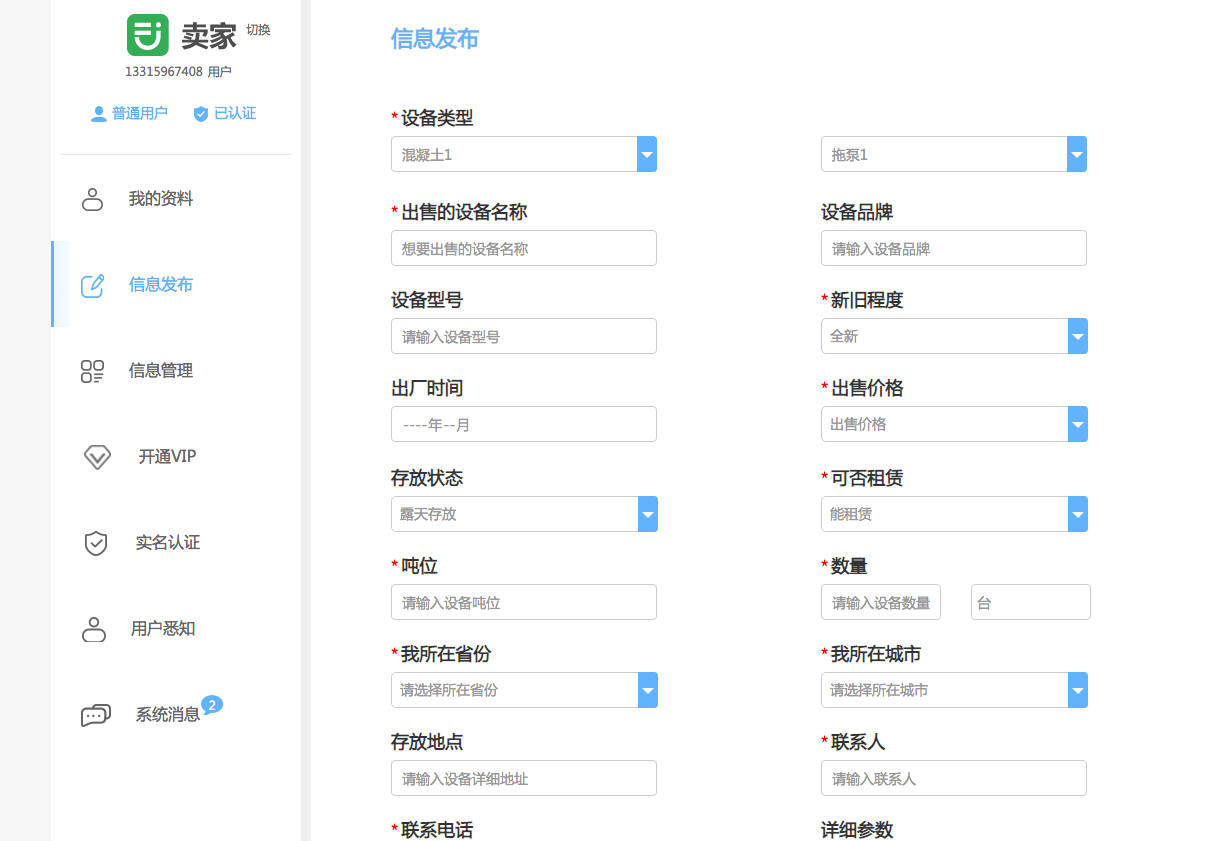This screenshot has width=1231, height=841.
Task: Click the 我的资料 person icon
Action: (x=93, y=199)
